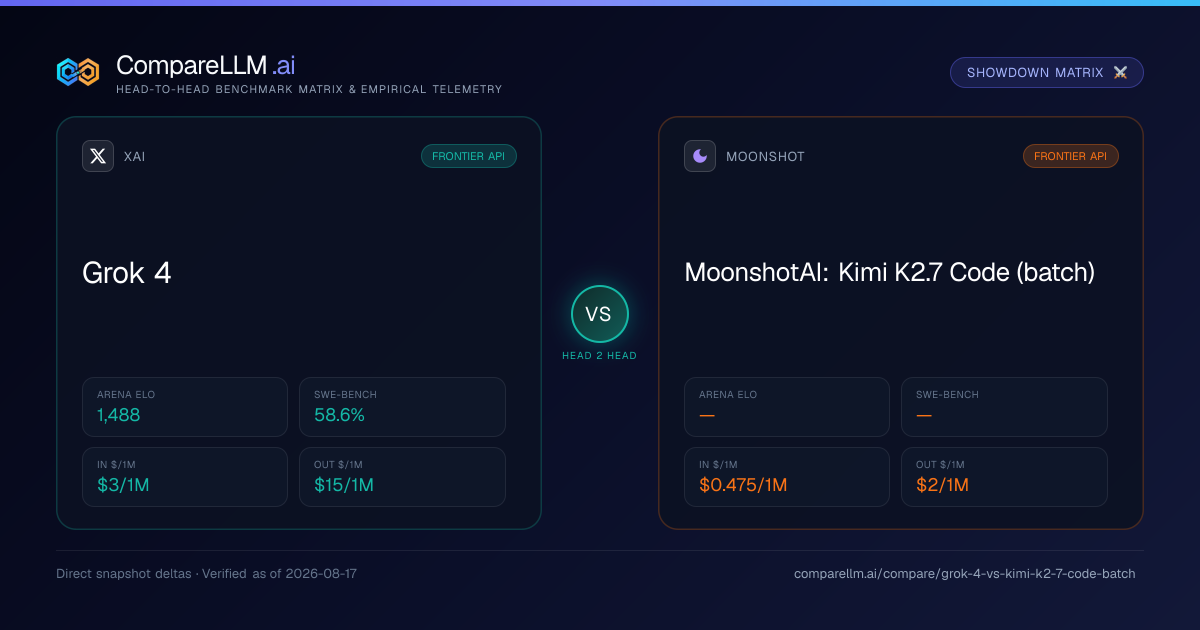Select the Kimi K2.7 Code (batch) title
The image size is (1200, 630).
pos(890,273)
